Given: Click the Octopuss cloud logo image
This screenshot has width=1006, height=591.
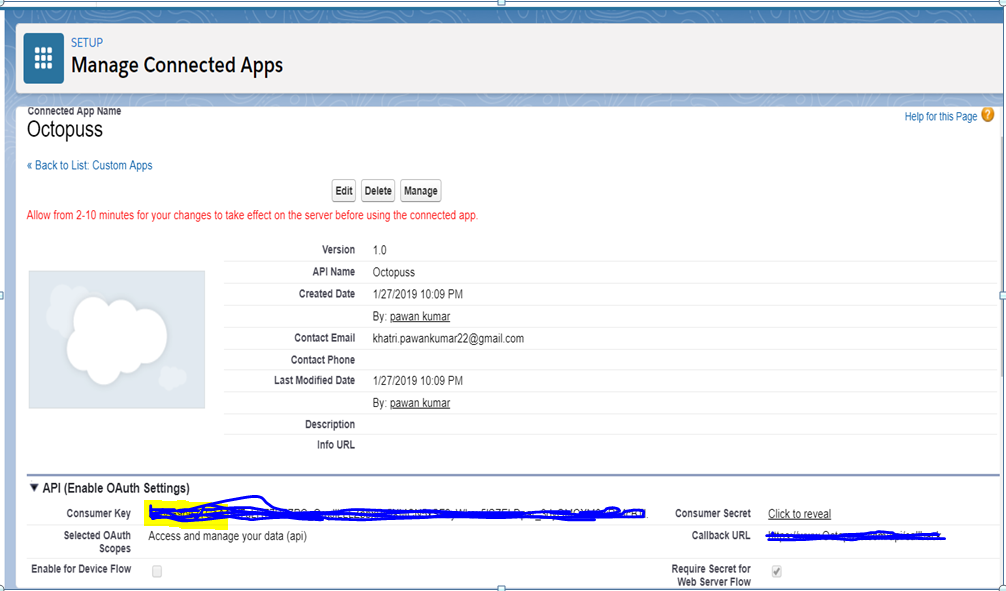Looking at the screenshot, I should click(117, 339).
